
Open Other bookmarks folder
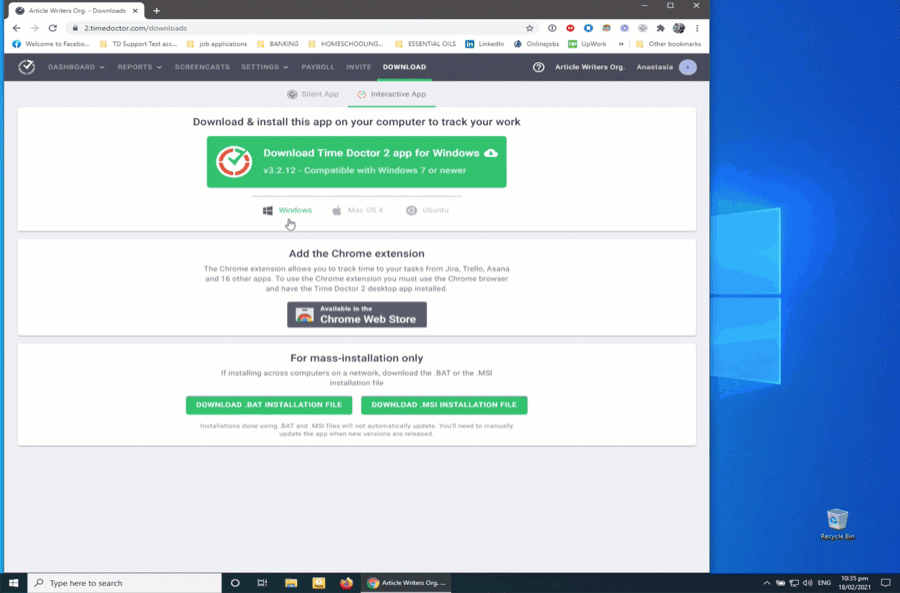(668, 44)
